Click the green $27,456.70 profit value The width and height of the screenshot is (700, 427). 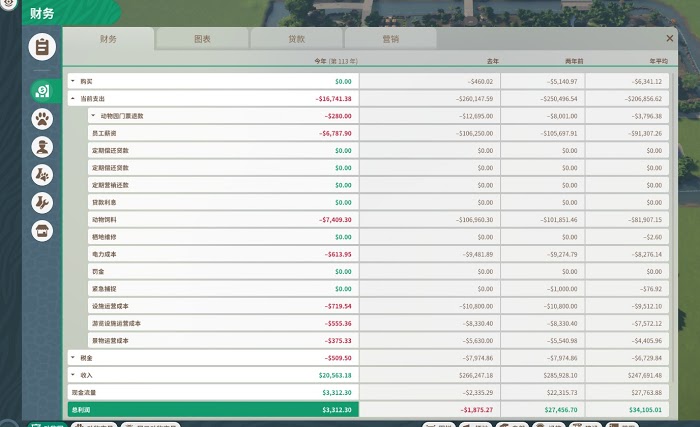click(561, 410)
